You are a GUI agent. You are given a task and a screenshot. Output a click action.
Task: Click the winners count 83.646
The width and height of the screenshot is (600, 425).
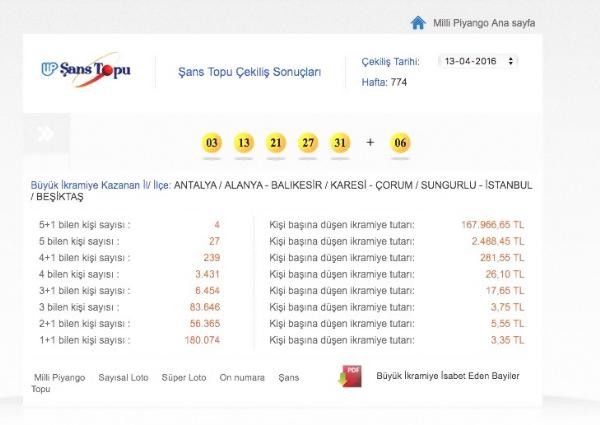point(205,307)
